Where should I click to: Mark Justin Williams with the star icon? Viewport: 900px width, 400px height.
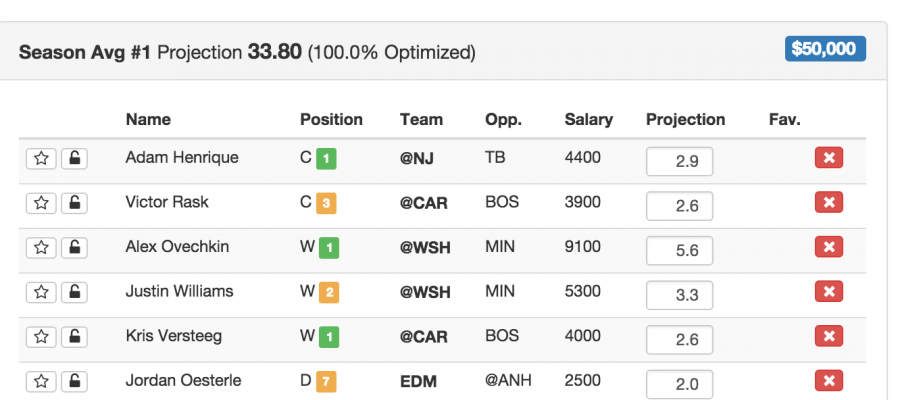[x=41, y=292]
